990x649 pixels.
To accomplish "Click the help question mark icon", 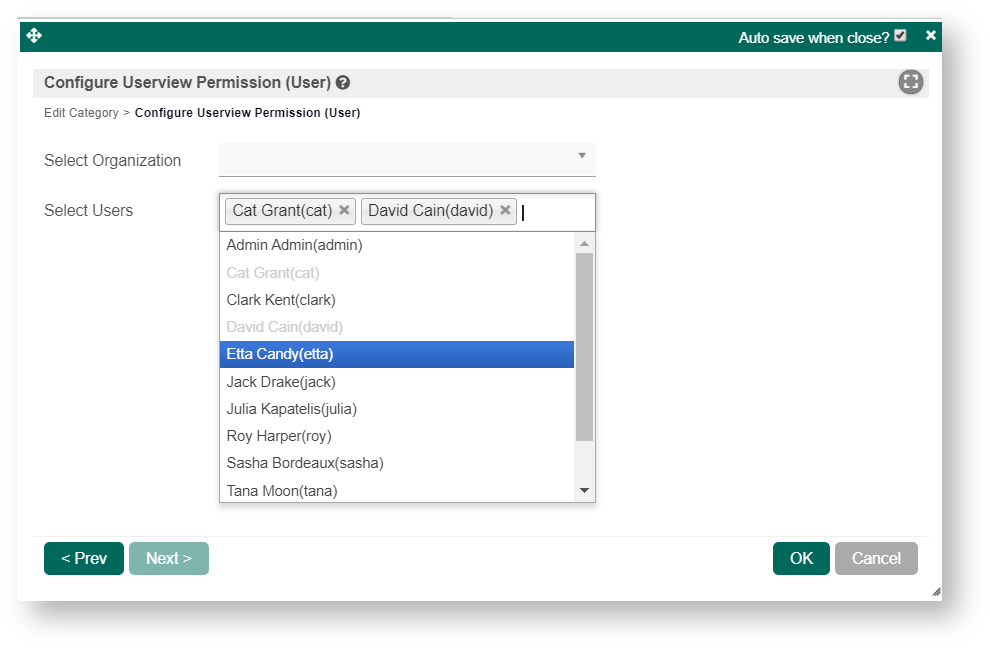I will [343, 83].
